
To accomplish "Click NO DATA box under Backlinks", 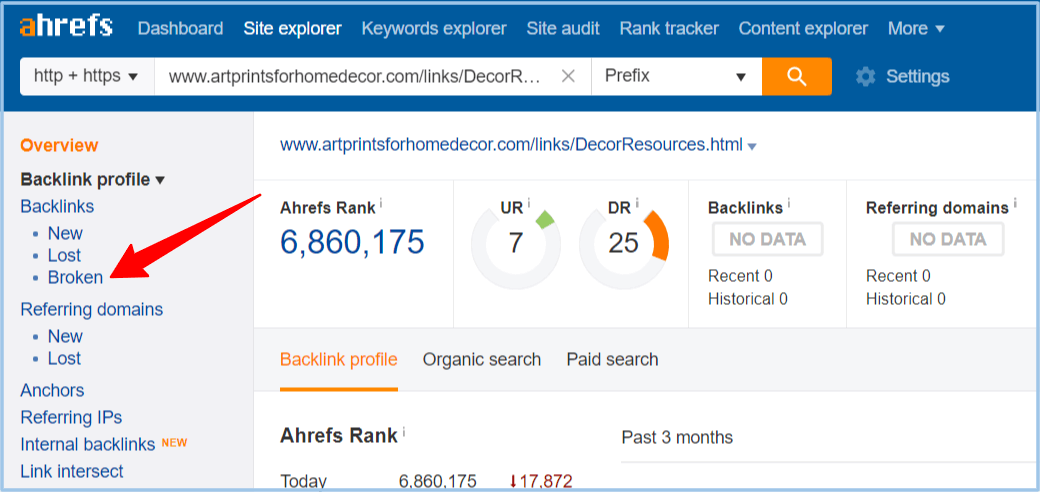I will click(x=767, y=239).
